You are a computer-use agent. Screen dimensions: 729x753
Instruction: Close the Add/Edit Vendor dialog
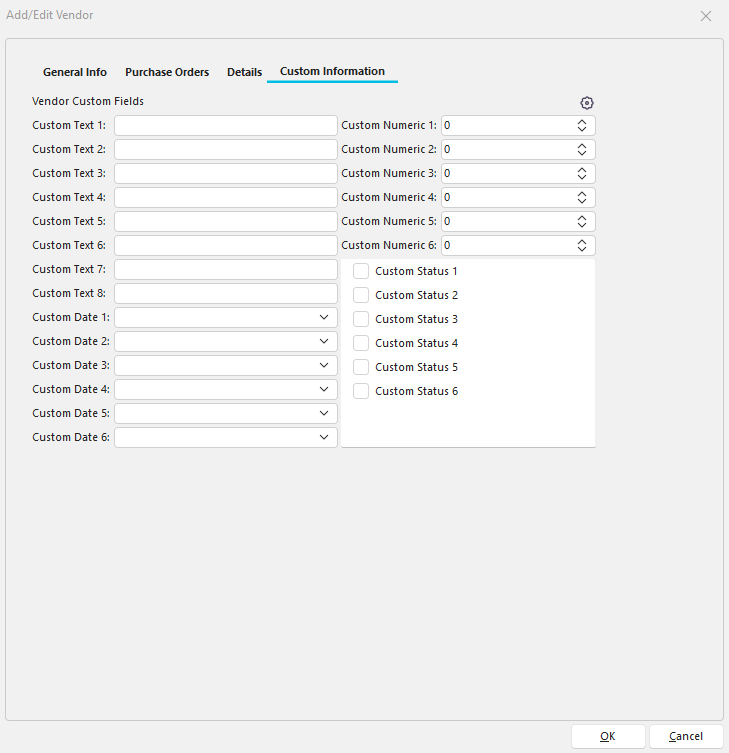[x=706, y=16]
